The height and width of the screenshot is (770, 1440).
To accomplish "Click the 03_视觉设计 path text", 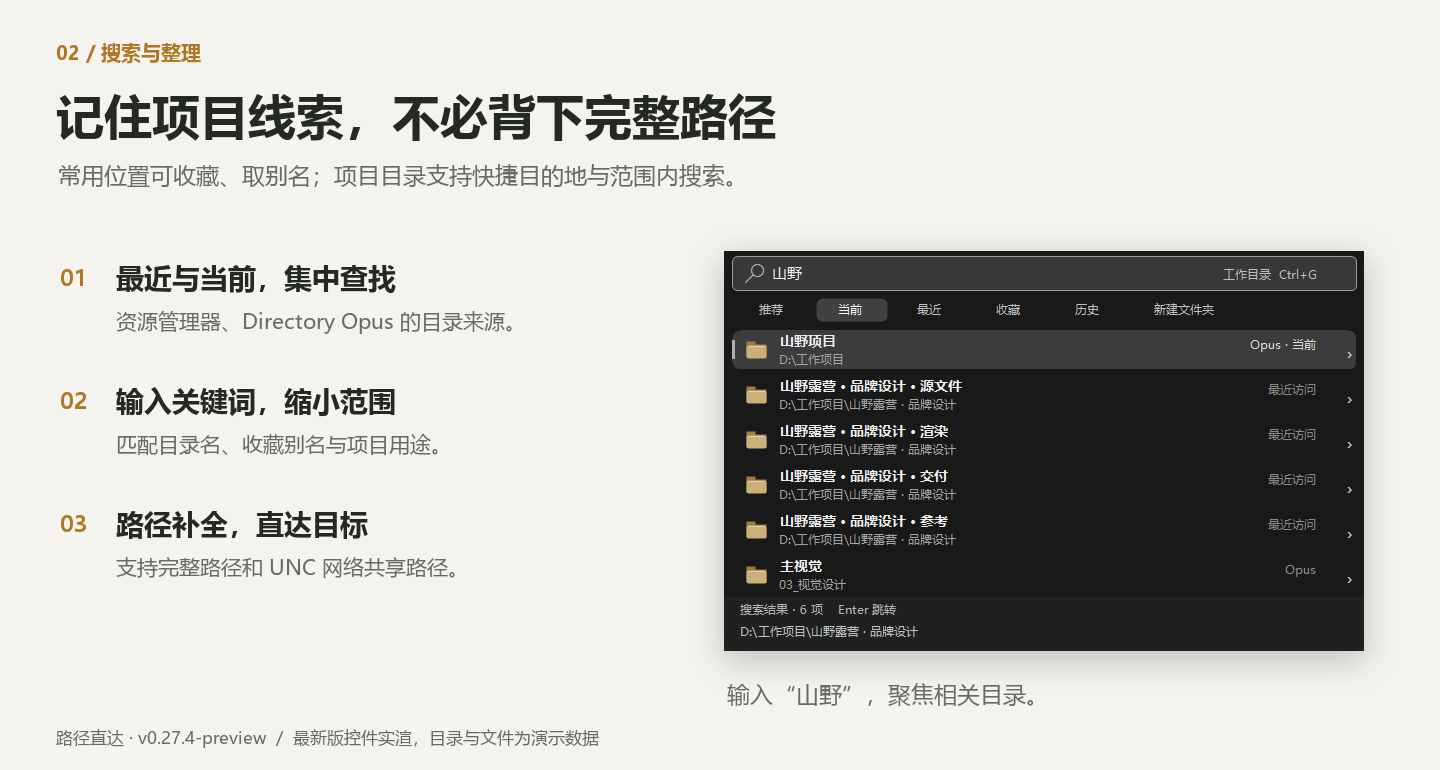I will (813, 585).
